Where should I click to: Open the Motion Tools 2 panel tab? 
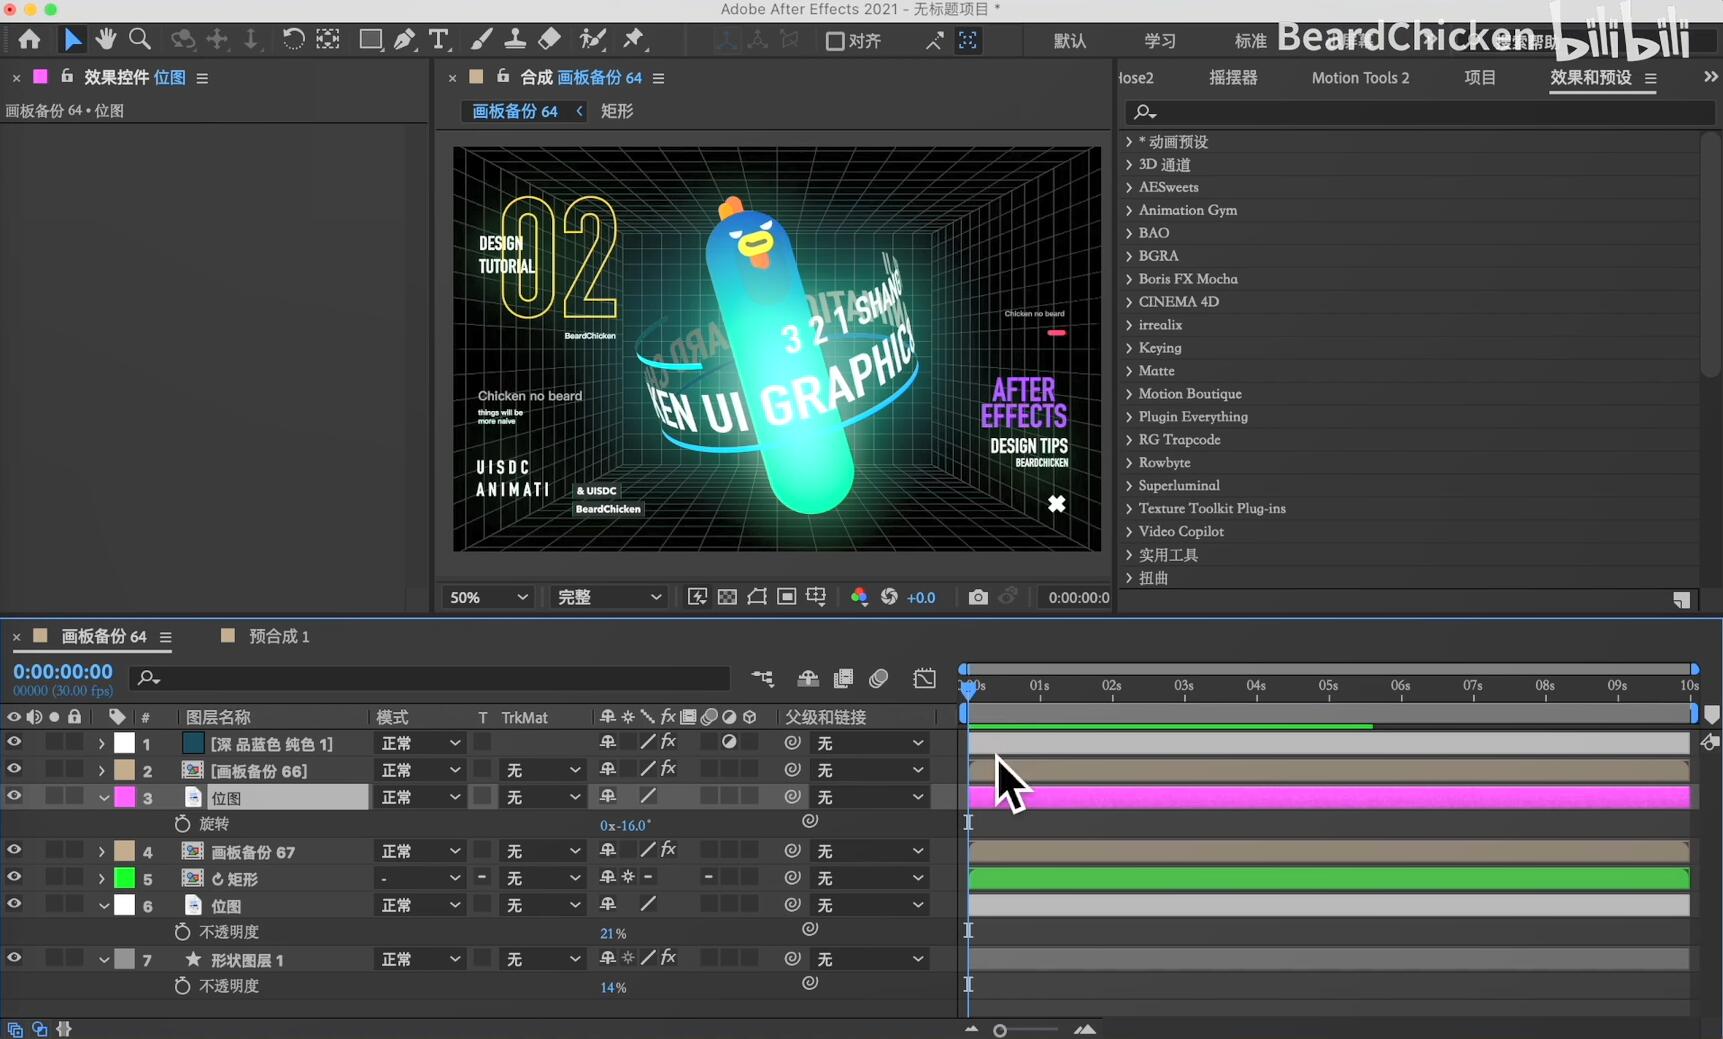coord(1359,78)
